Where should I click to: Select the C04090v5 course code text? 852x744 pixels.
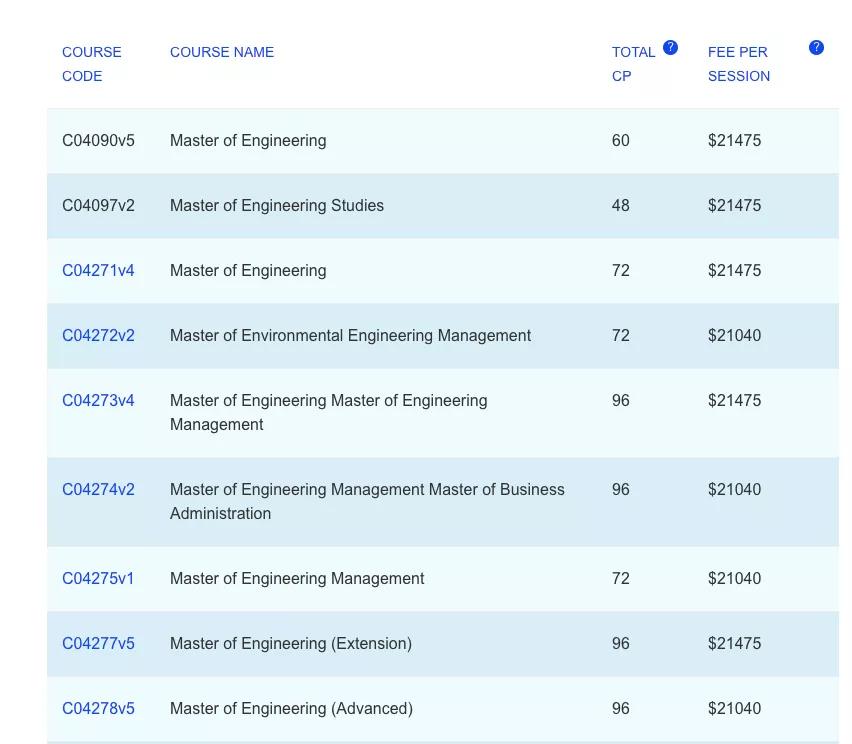[x=98, y=141]
